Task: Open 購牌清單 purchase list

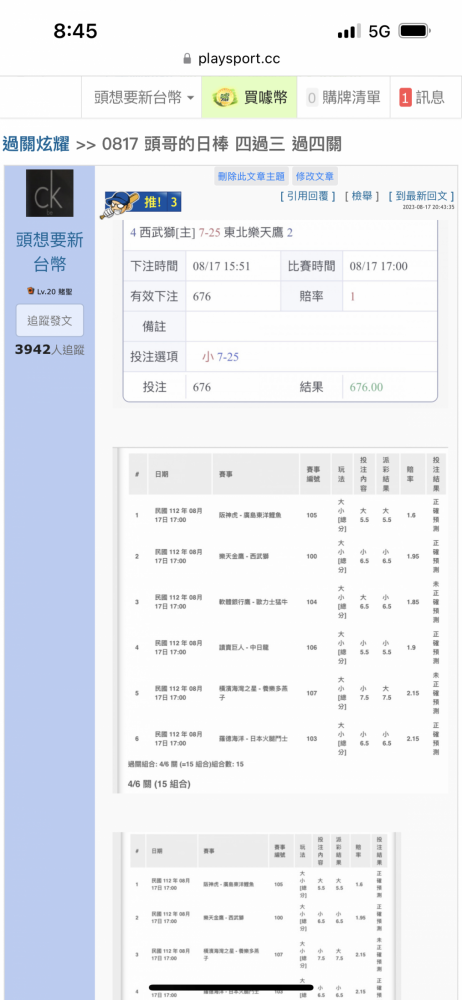Action: tap(343, 98)
